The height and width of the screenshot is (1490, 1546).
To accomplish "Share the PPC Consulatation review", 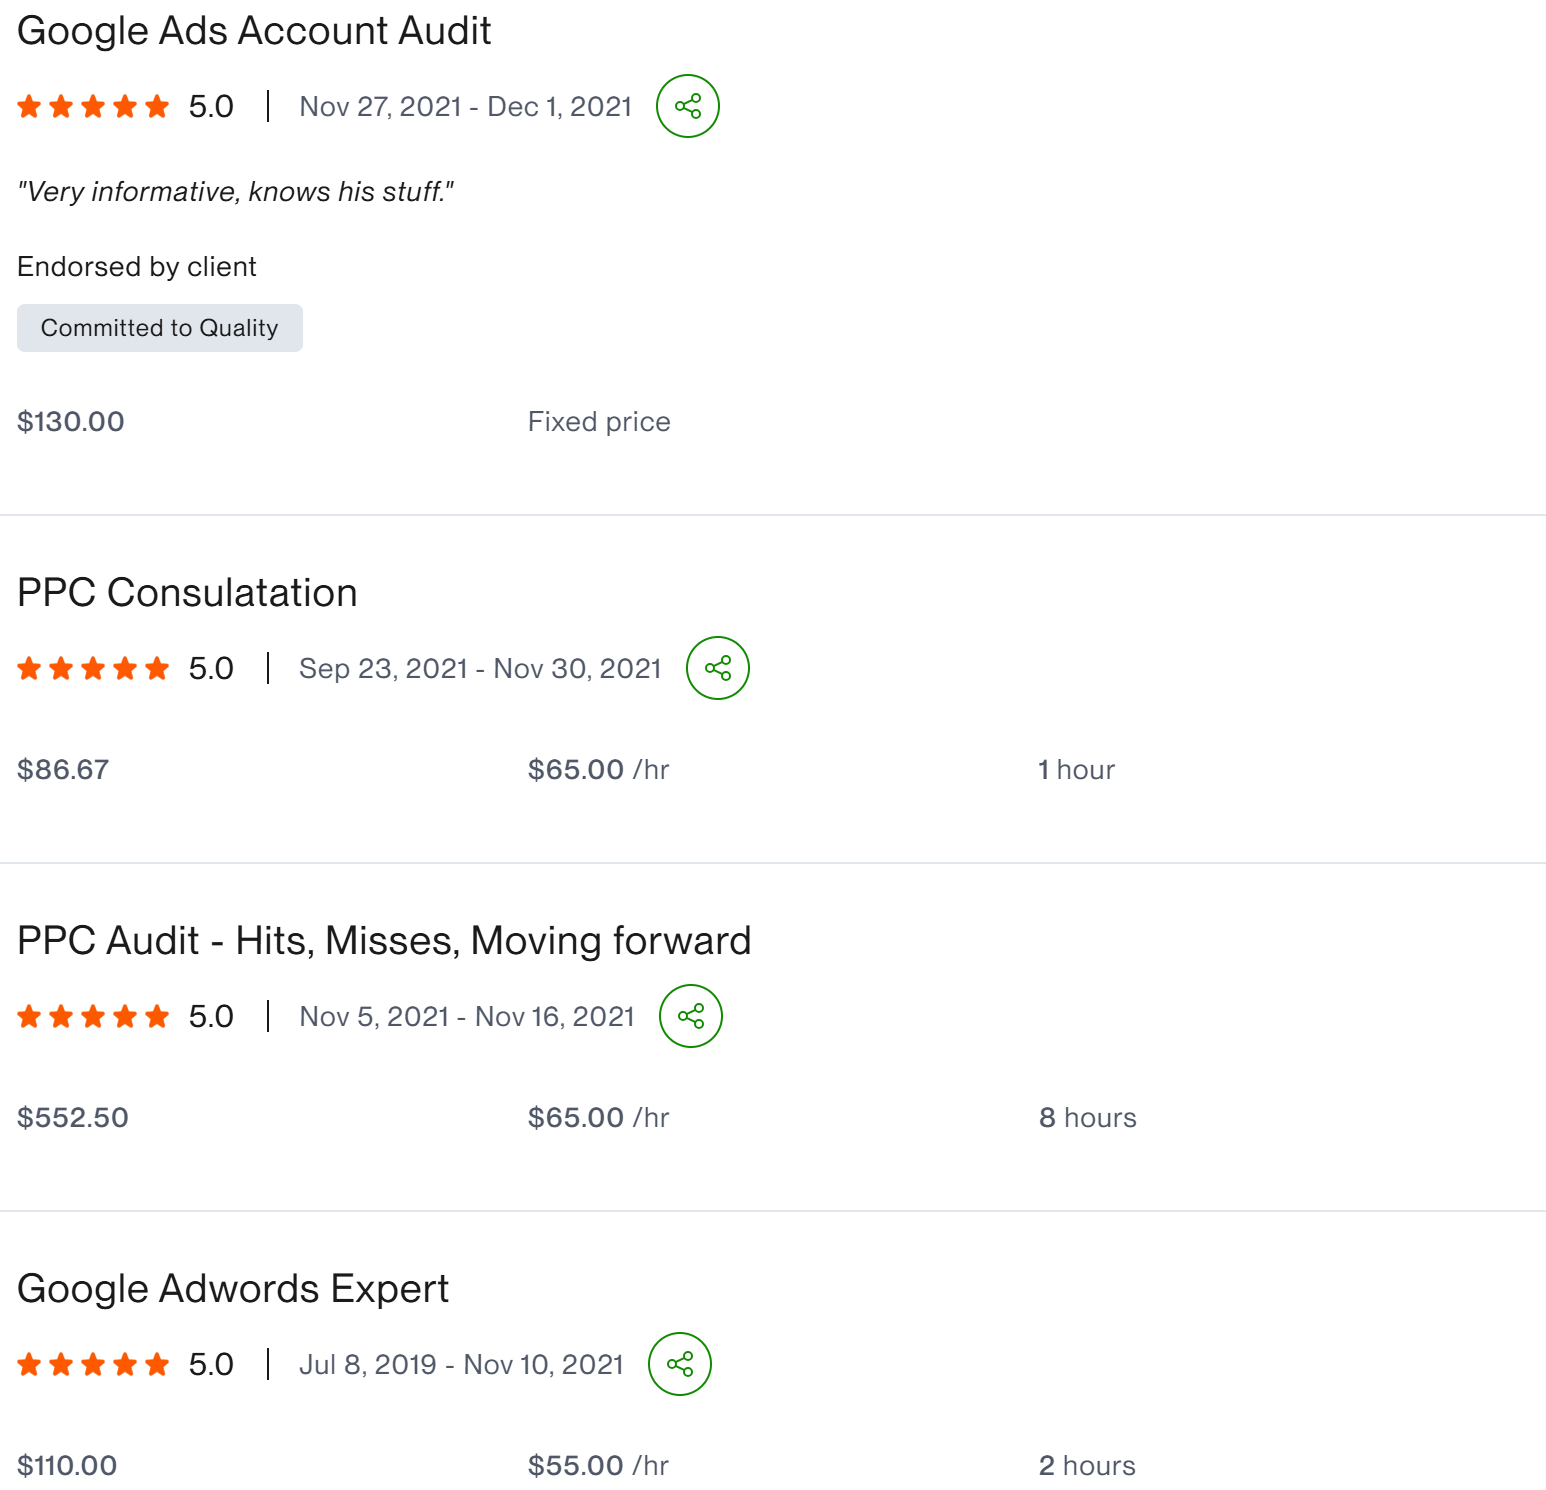I will 718,668.
